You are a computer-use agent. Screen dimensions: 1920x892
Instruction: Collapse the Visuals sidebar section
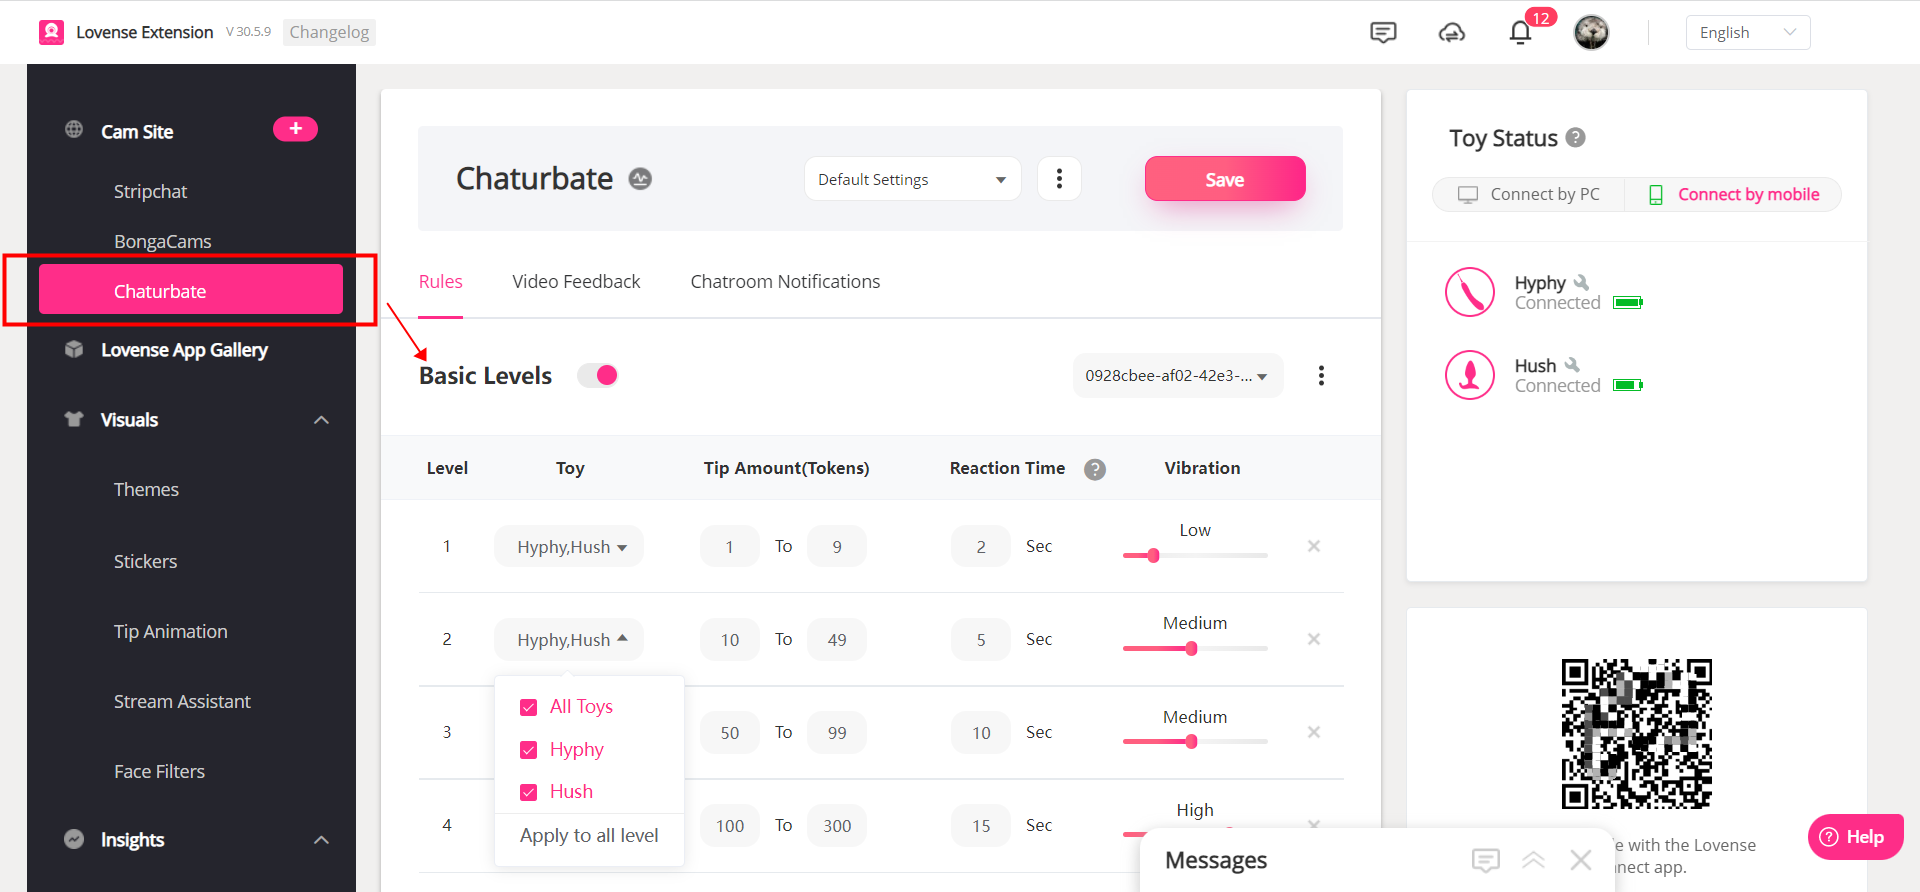point(321,420)
